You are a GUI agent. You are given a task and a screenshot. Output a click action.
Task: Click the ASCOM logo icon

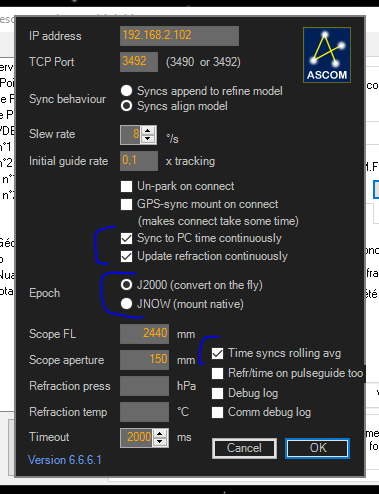[327, 55]
